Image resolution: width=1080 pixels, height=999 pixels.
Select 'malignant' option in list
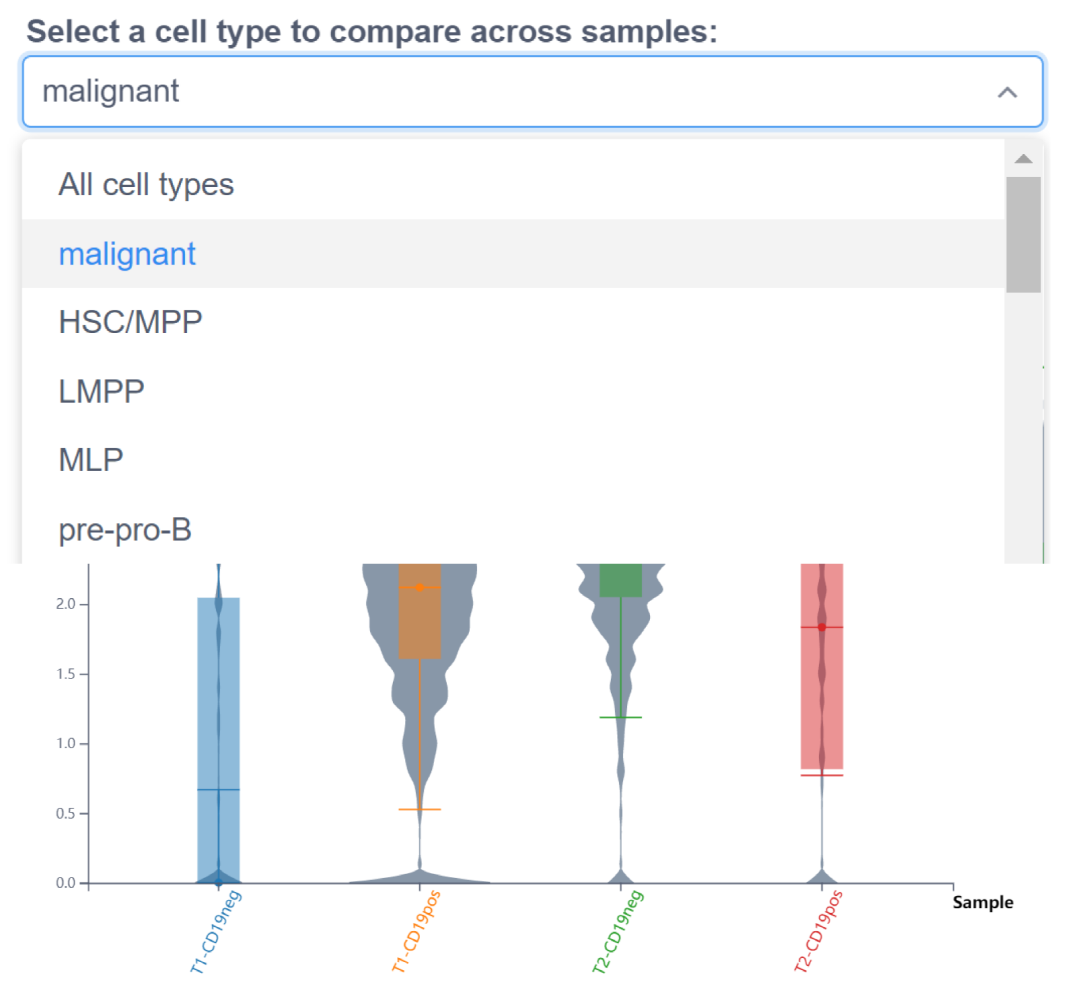[x=128, y=254]
